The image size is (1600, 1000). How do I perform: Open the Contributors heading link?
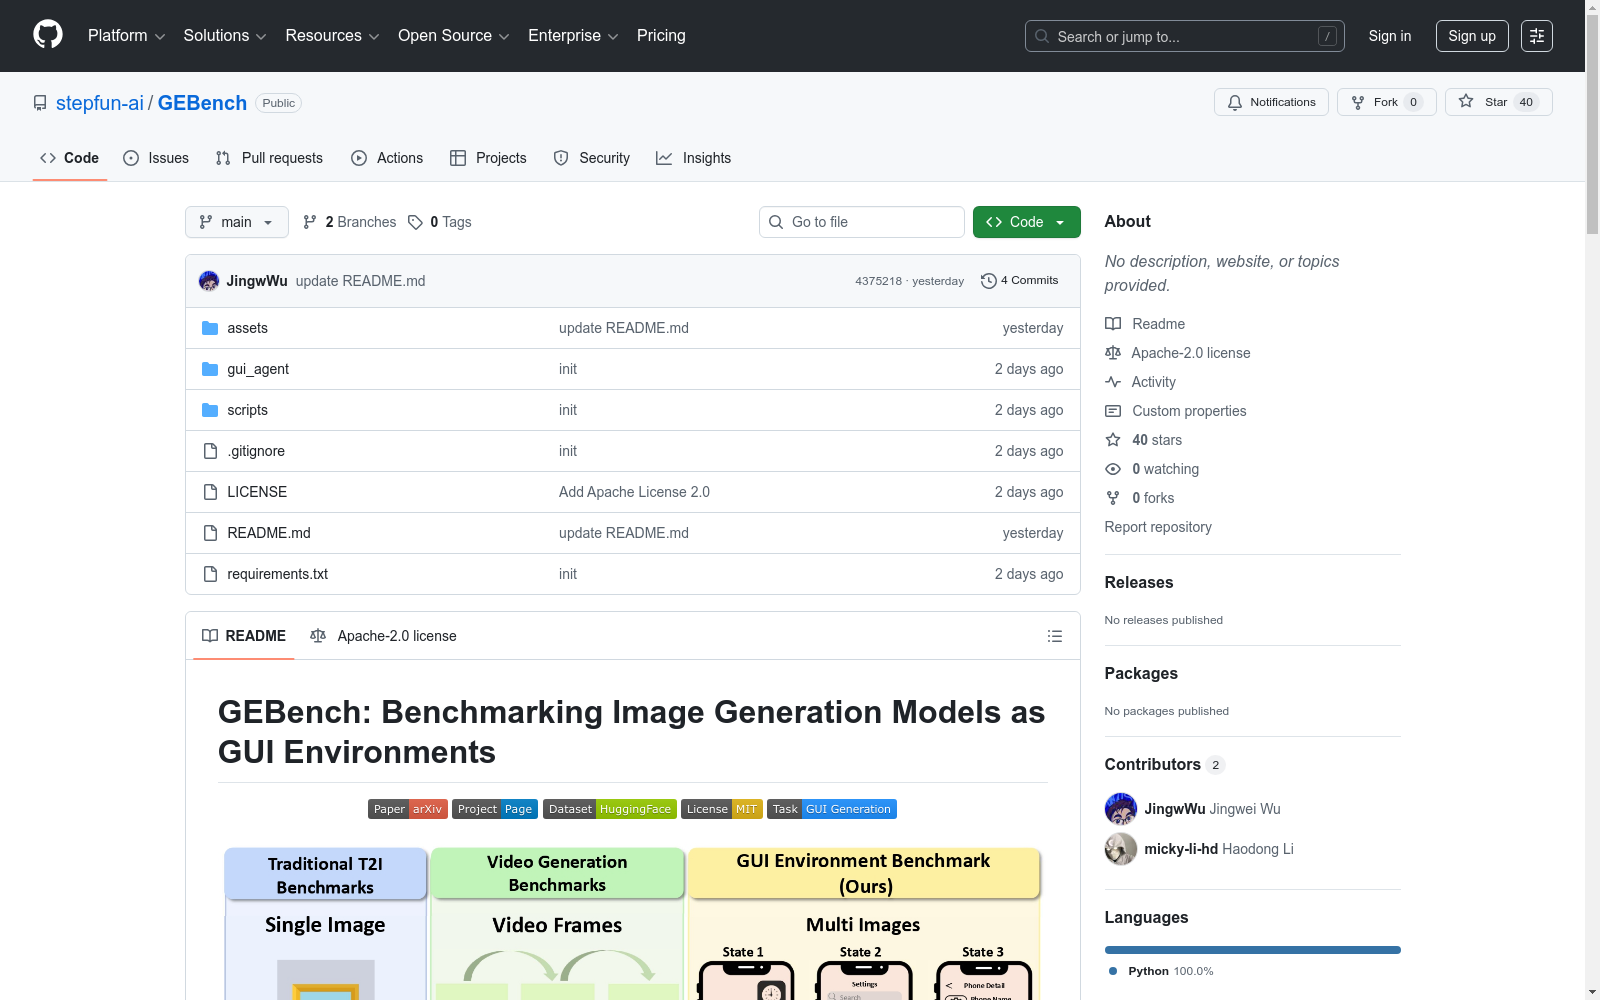pos(1165,764)
